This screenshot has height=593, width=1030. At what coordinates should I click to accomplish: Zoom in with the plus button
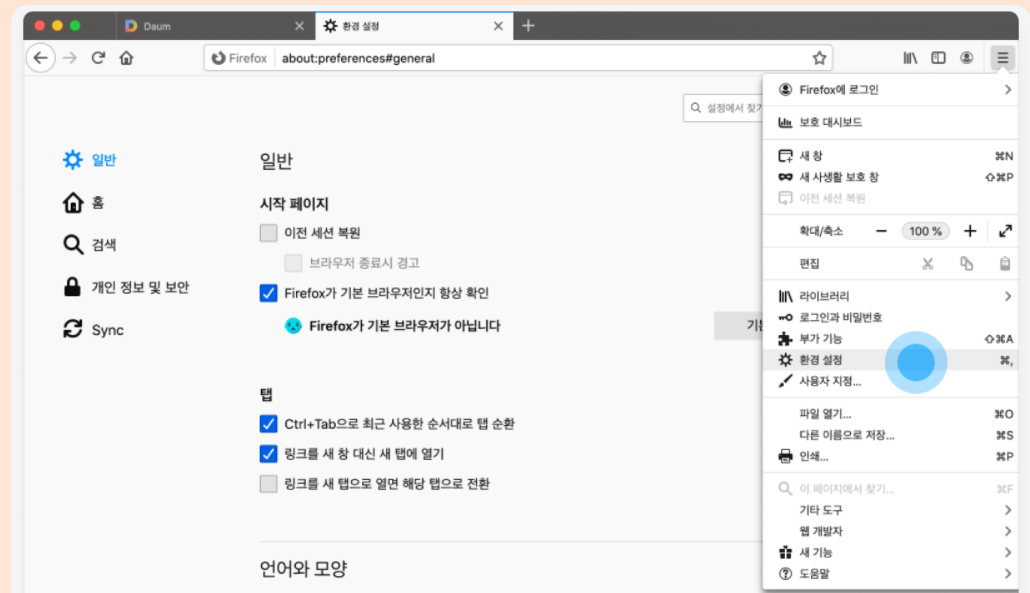coord(970,231)
